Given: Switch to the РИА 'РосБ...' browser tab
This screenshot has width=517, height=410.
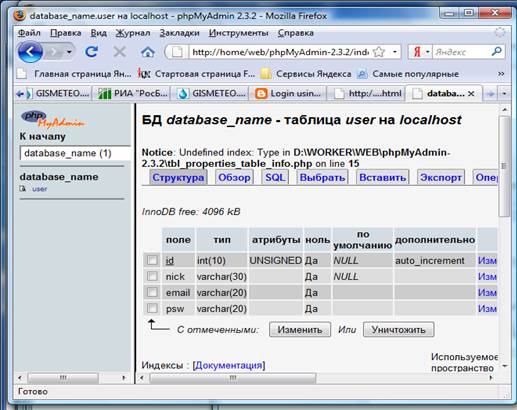Looking at the screenshot, I should point(132,94).
